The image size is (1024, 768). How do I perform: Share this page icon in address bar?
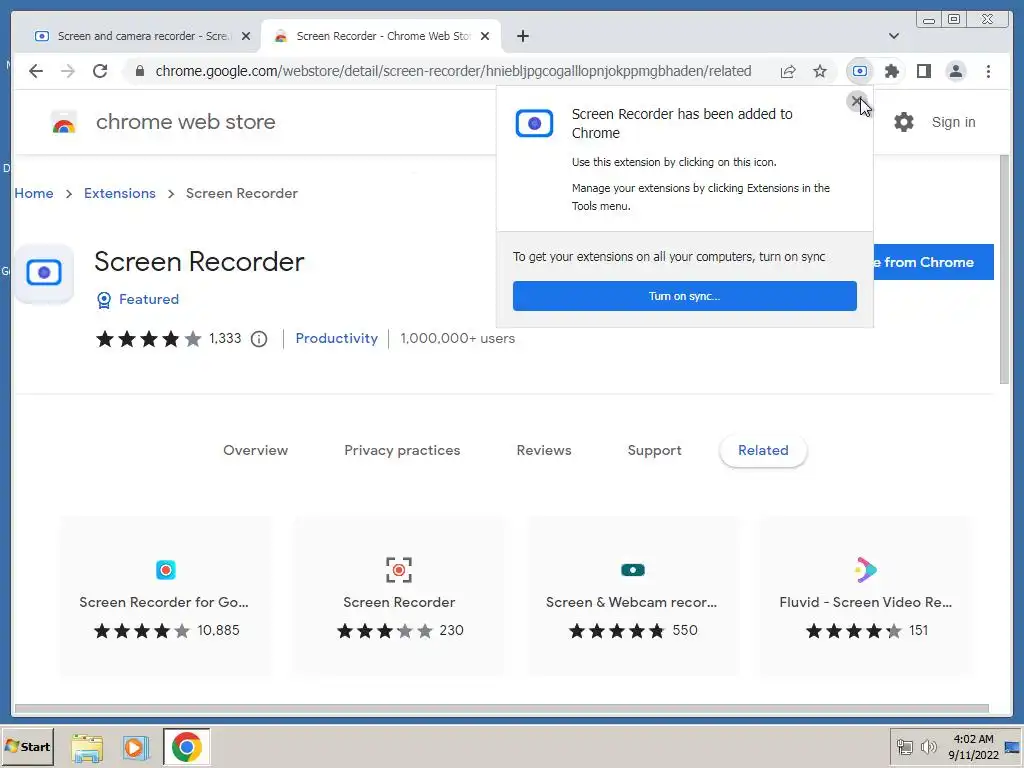click(788, 71)
